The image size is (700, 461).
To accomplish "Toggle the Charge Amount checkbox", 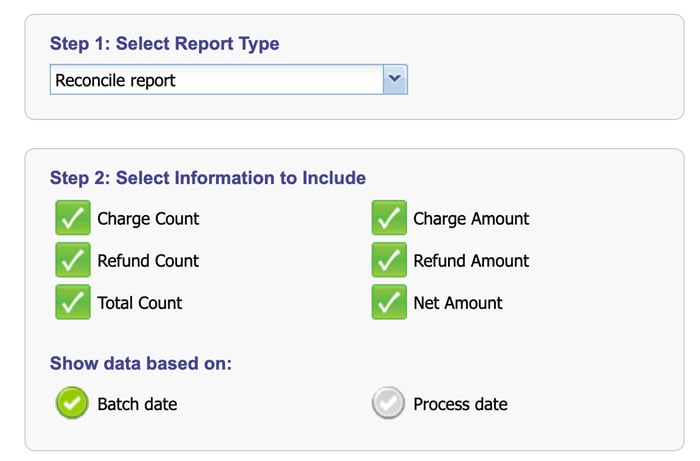I will pyautogui.click(x=389, y=218).
